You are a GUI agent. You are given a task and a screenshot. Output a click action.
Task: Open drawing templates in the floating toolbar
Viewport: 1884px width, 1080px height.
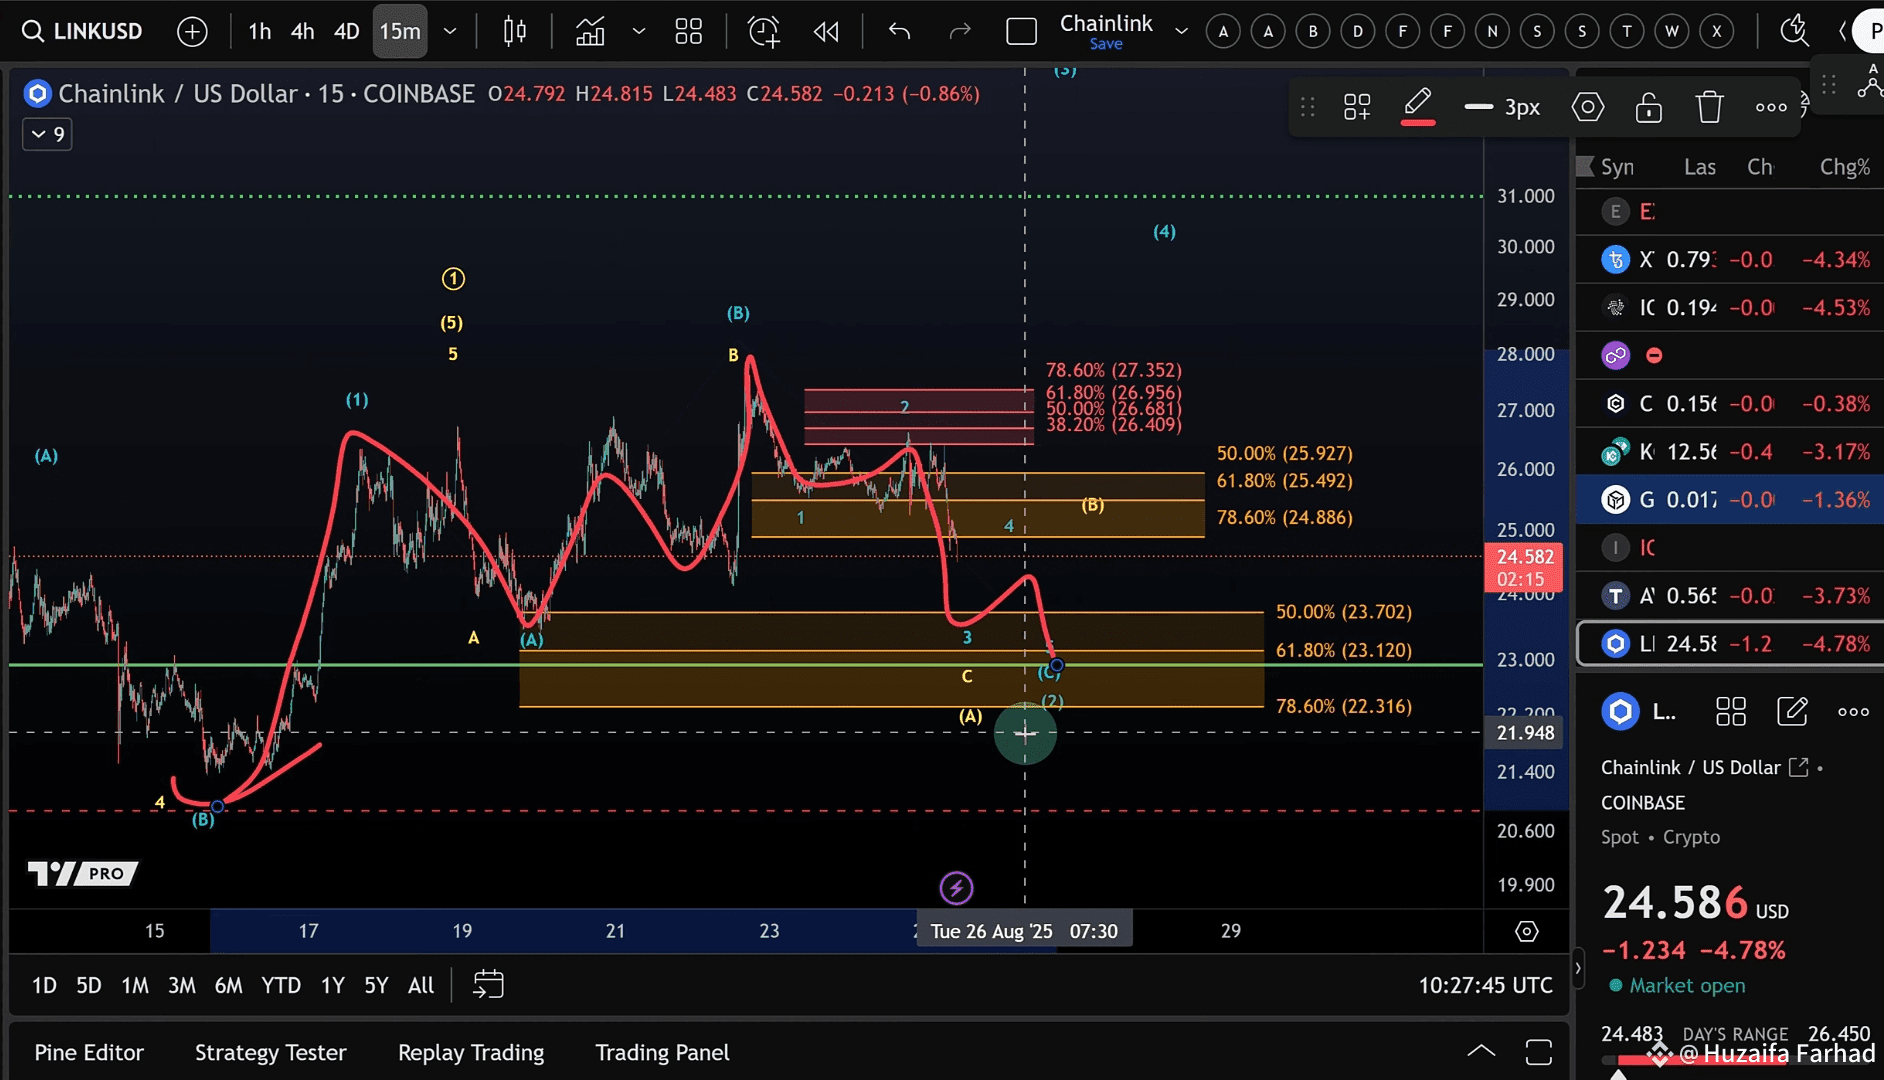(x=1357, y=107)
